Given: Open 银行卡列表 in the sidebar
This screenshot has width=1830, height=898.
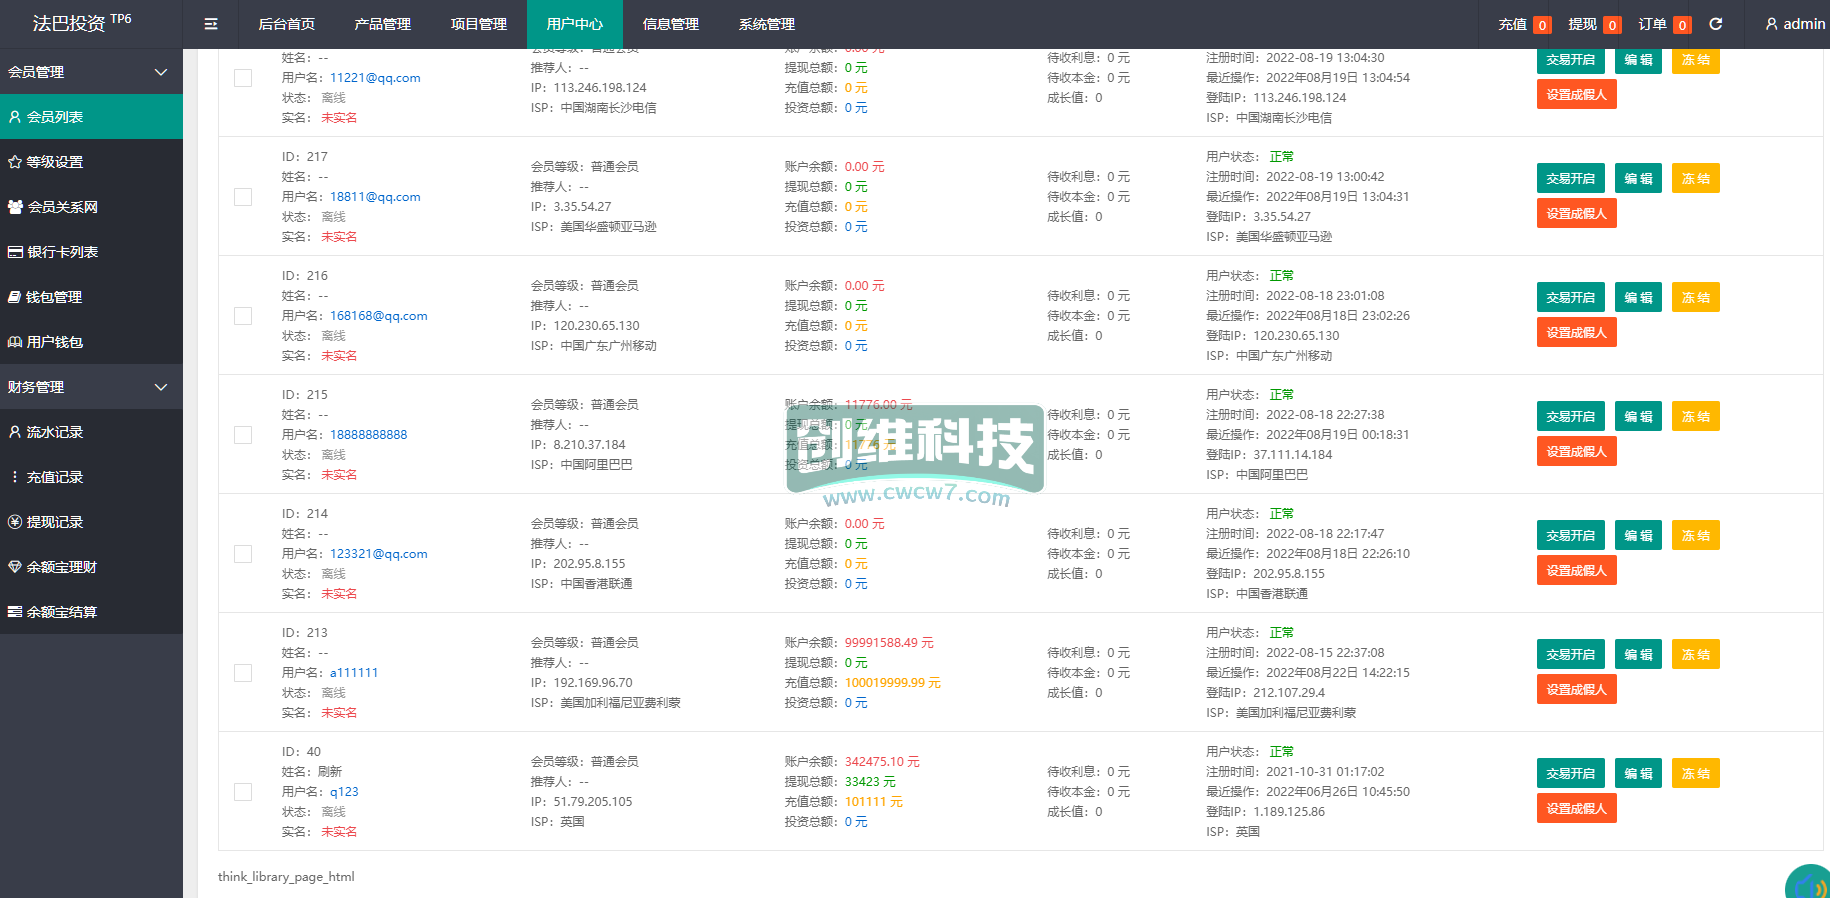Looking at the screenshot, I should pyautogui.click(x=91, y=252).
